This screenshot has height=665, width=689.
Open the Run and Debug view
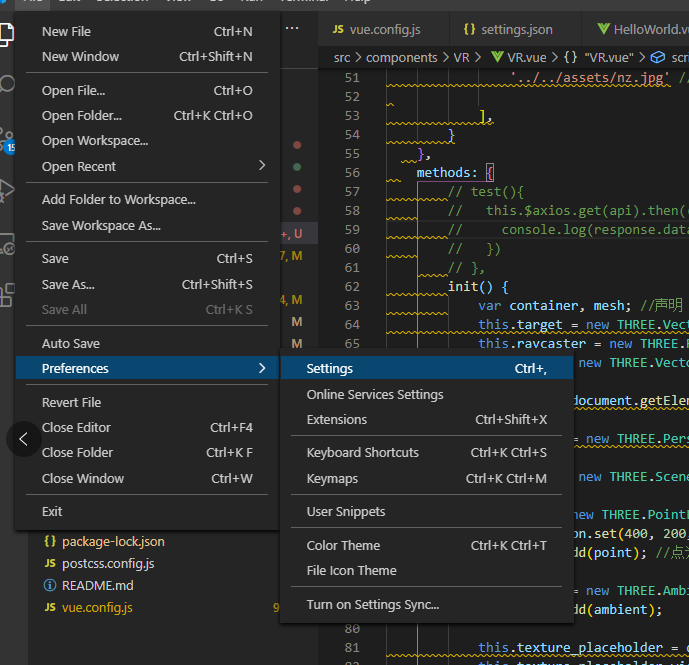coord(7,190)
